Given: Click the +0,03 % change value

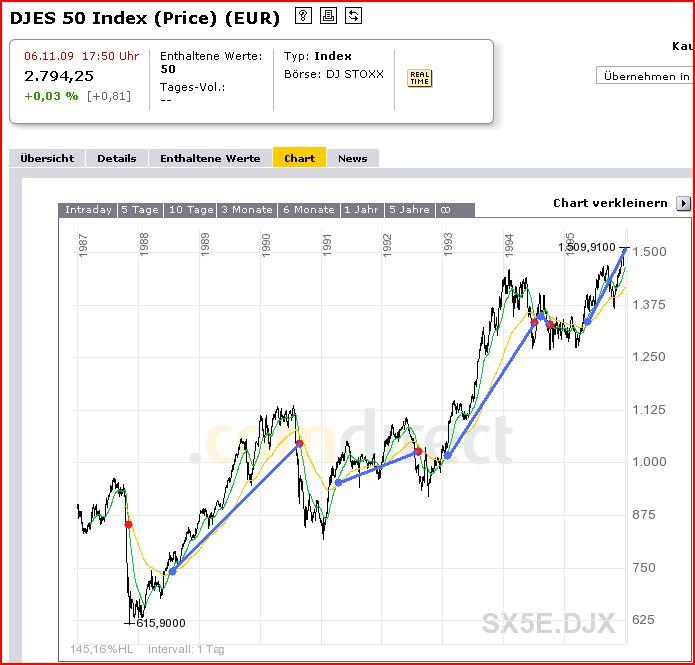Looking at the screenshot, I should pos(51,96).
